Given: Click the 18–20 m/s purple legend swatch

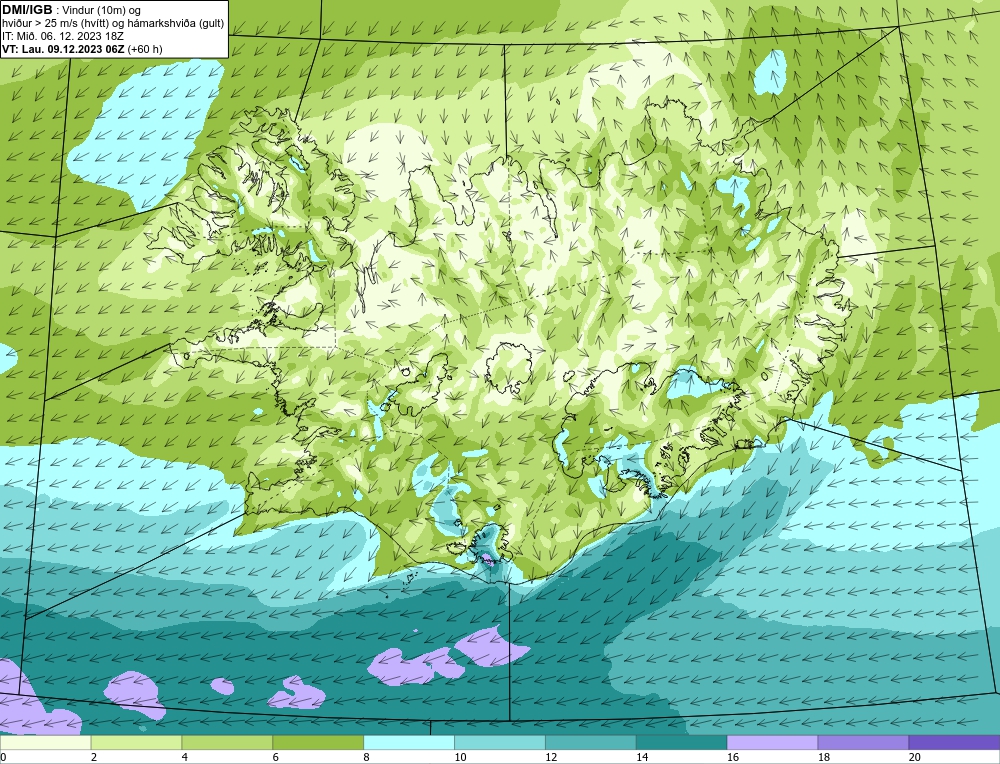Looking at the screenshot, I should click(863, 743).
